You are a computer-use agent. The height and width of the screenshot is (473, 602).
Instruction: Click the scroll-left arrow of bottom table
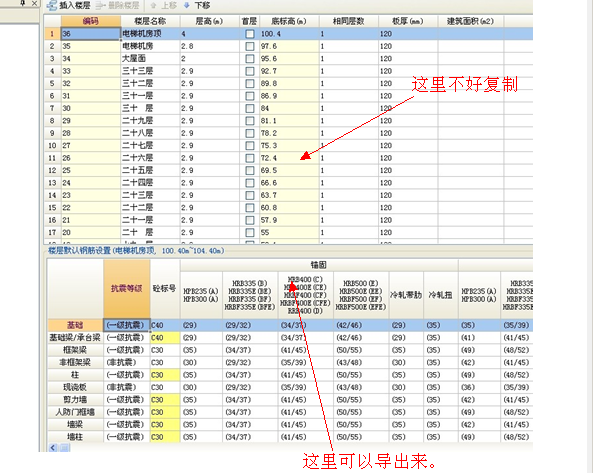53,448
